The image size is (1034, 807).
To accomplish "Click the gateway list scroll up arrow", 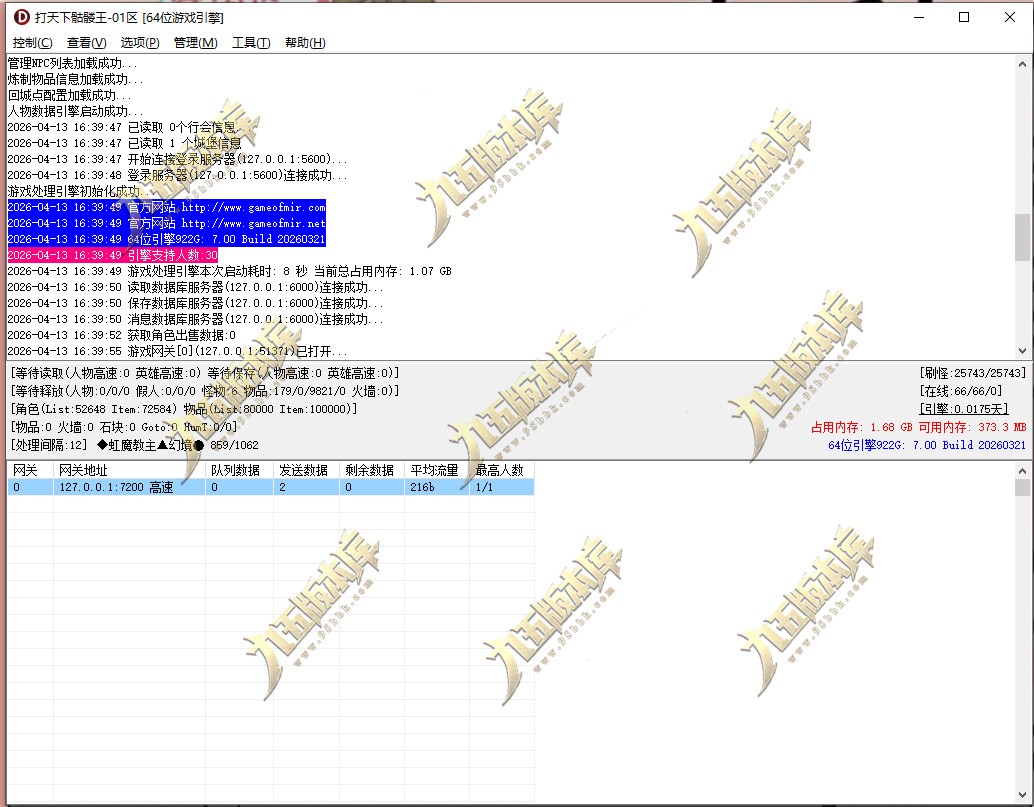I will click(x=1022, y=471).
